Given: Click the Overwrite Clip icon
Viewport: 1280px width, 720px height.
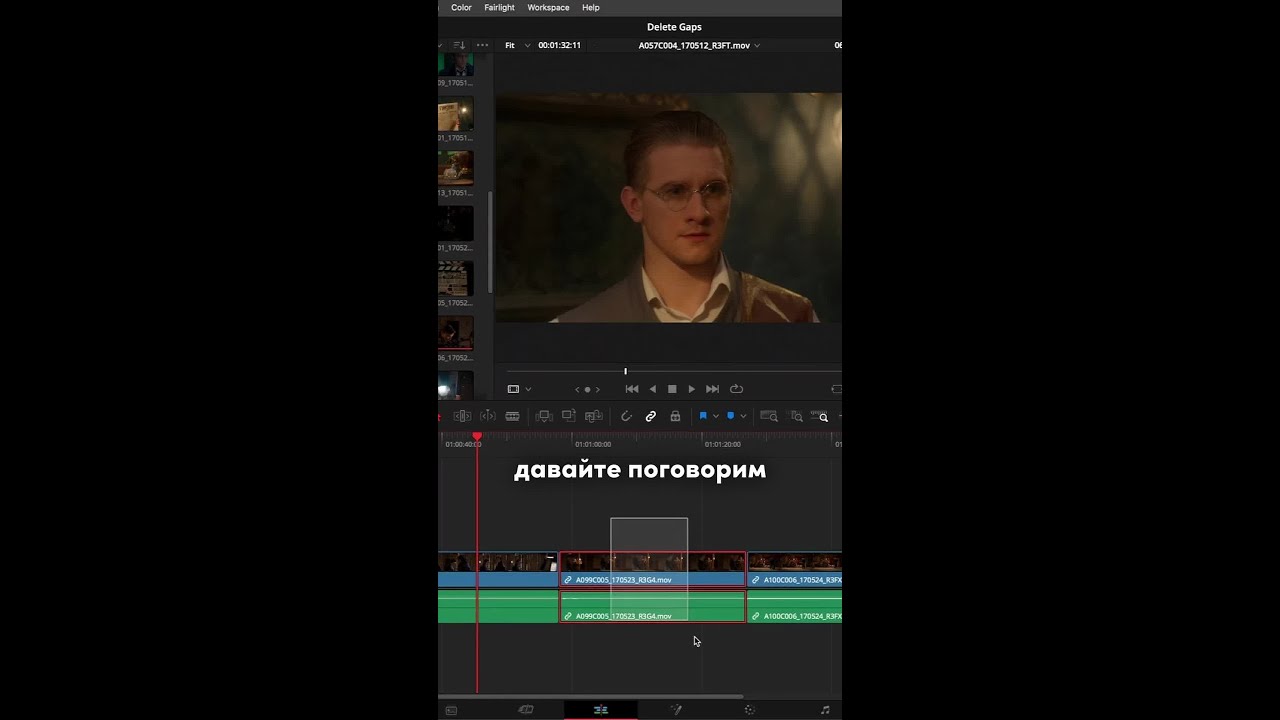Looking at the screenshot, I should click(x=569, y=416).
